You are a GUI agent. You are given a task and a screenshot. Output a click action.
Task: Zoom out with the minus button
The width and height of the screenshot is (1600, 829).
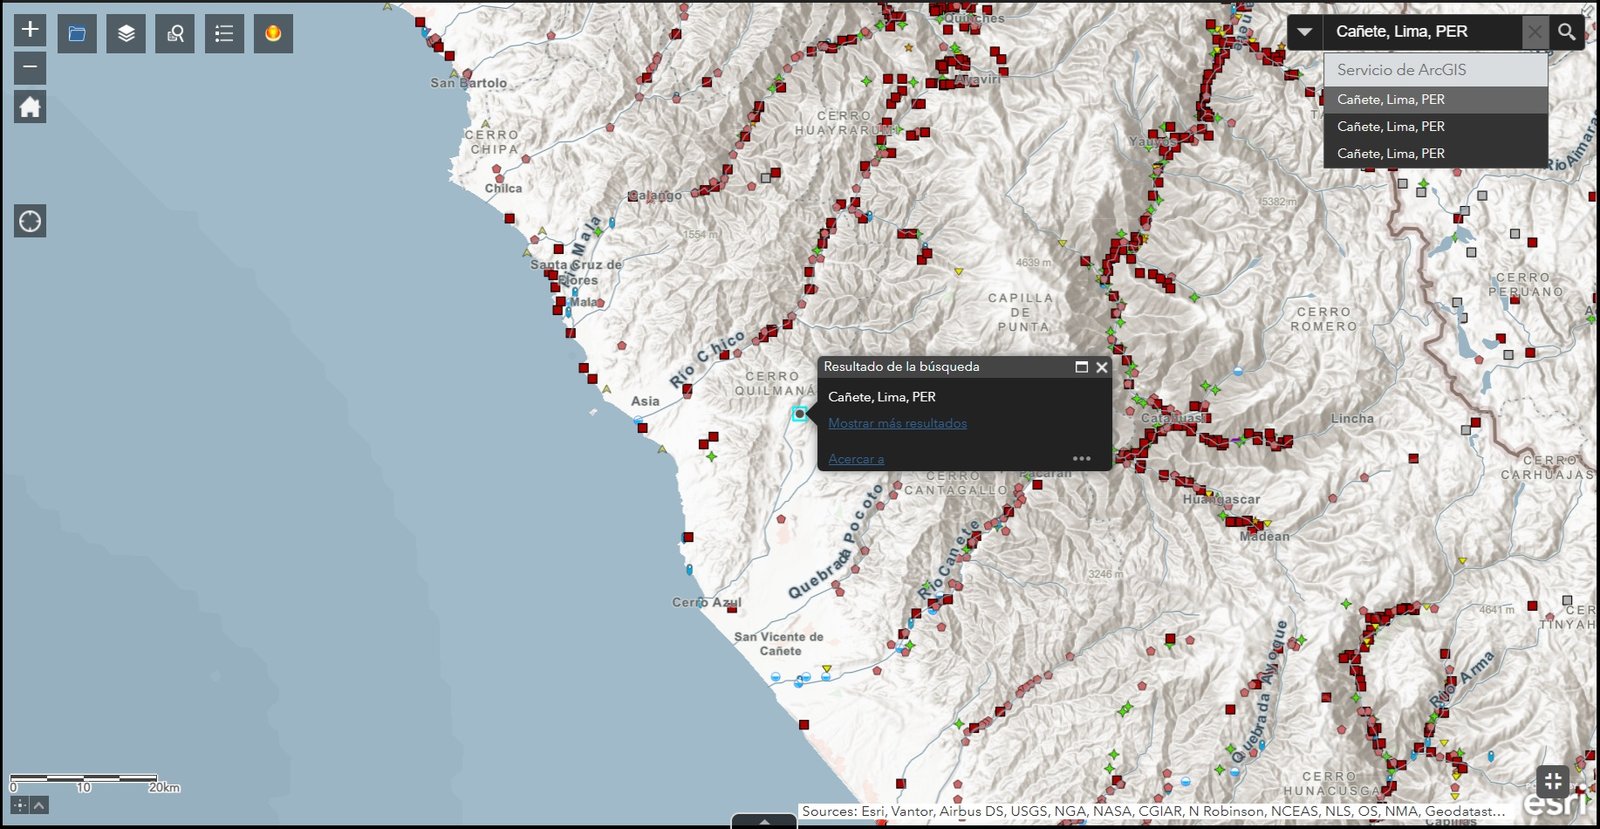pyautogui.click(x=30, y=68)
